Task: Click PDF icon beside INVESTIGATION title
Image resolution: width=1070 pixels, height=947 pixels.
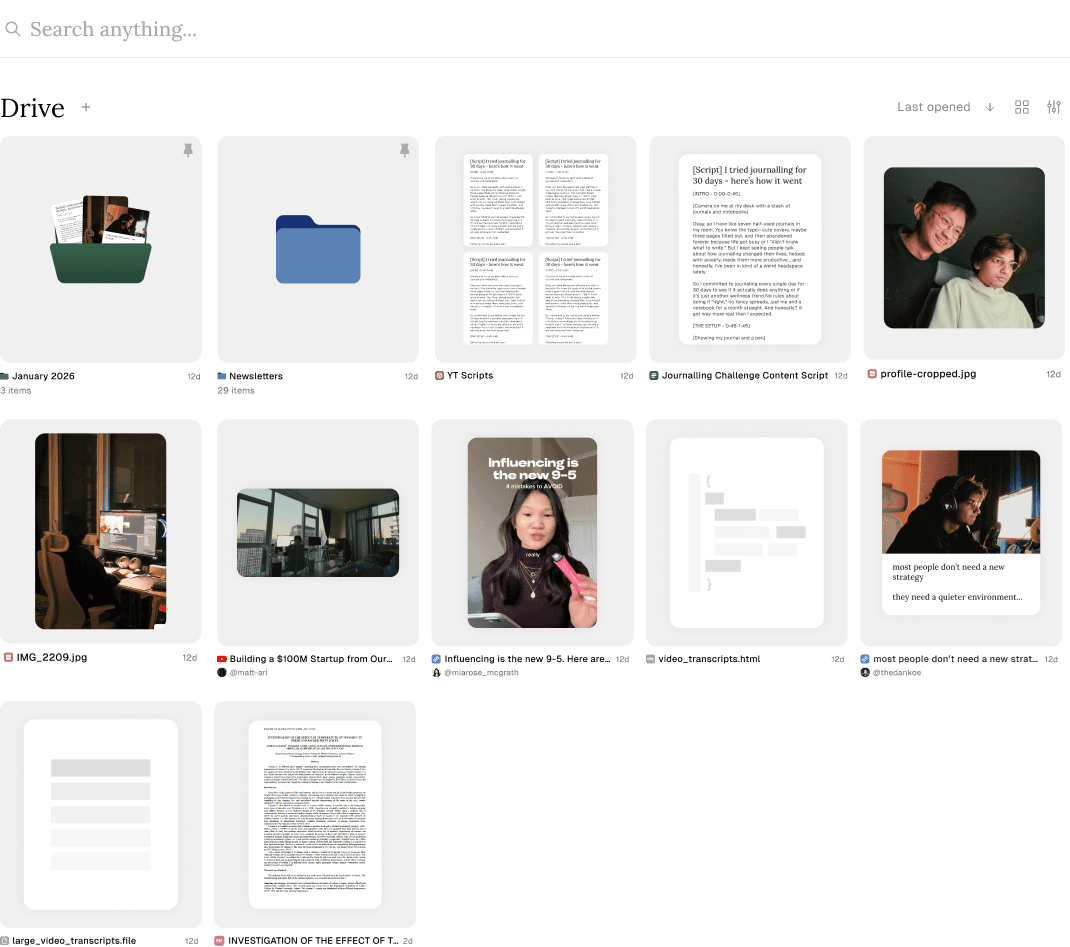Action: pyautogui.click(x=219, y=940)
